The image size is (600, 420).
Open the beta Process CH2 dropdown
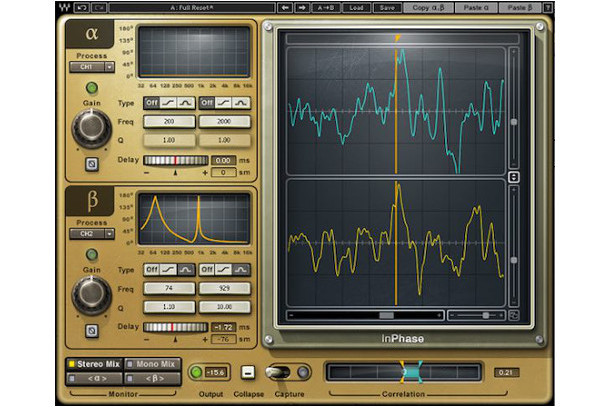tap(92, 234)
